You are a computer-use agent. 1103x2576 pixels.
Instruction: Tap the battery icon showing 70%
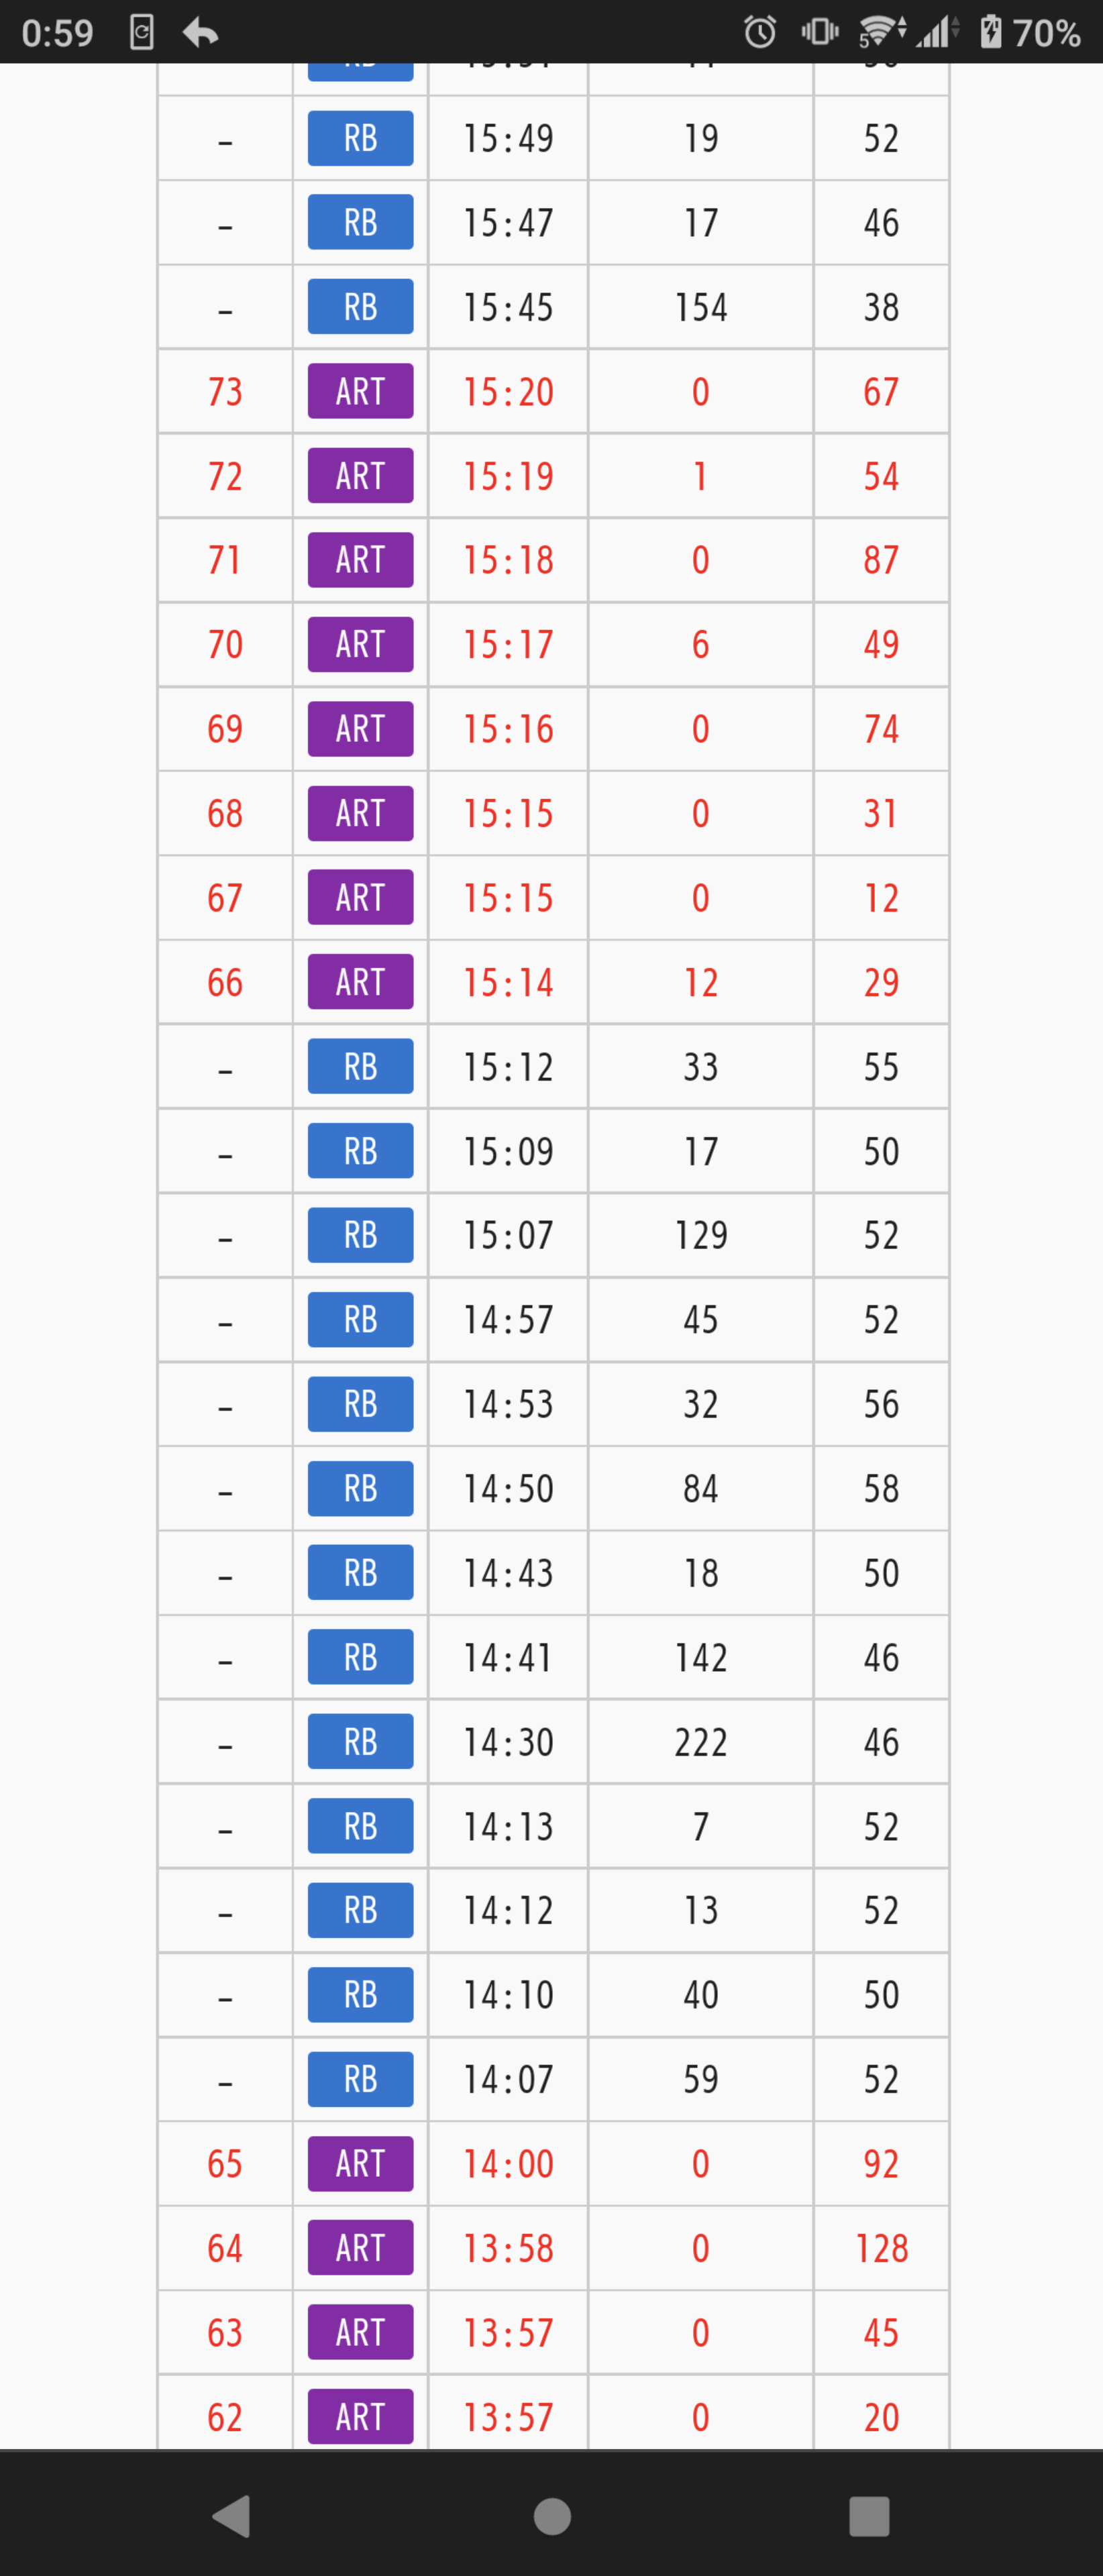pyautogui.click(x=990, y=32)
